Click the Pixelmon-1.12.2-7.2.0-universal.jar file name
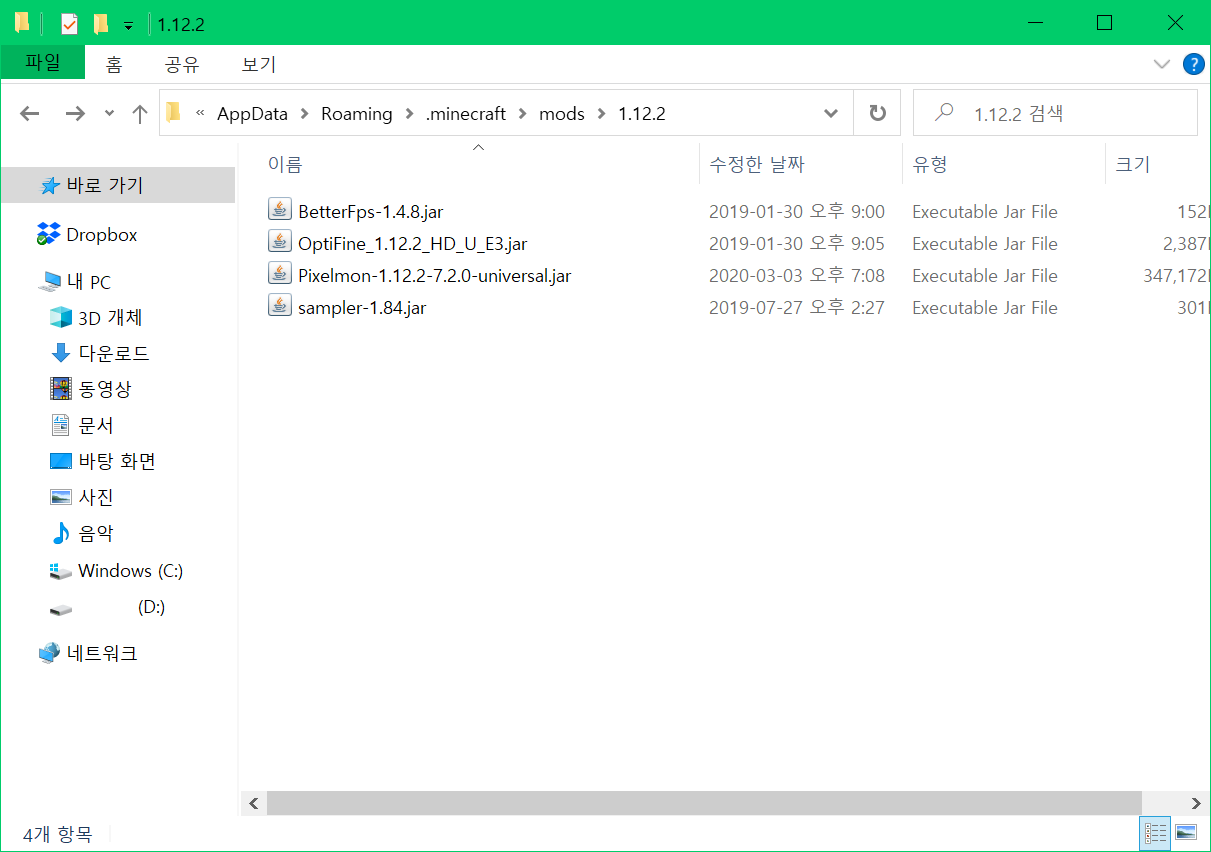The width and height of the screenshot is (1211, 852). pos(434,275)
